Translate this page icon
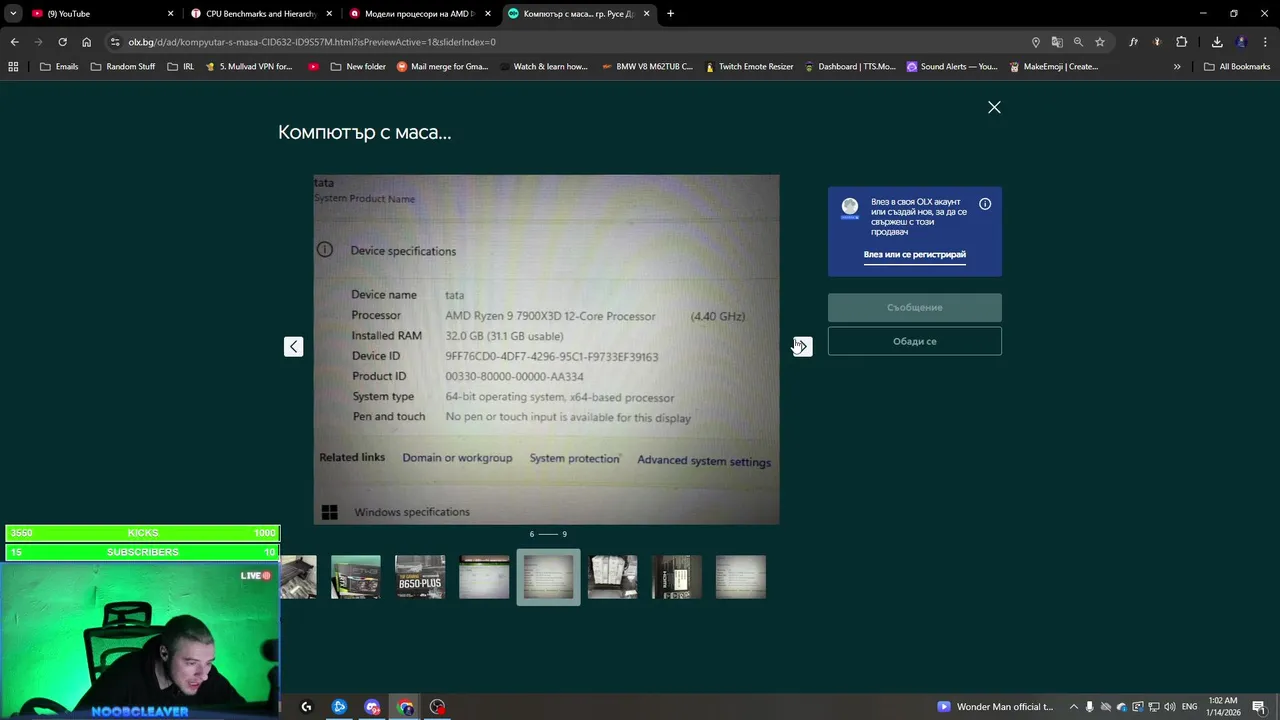This screenshot has height=720, width=1280. tap(1057, 42)
